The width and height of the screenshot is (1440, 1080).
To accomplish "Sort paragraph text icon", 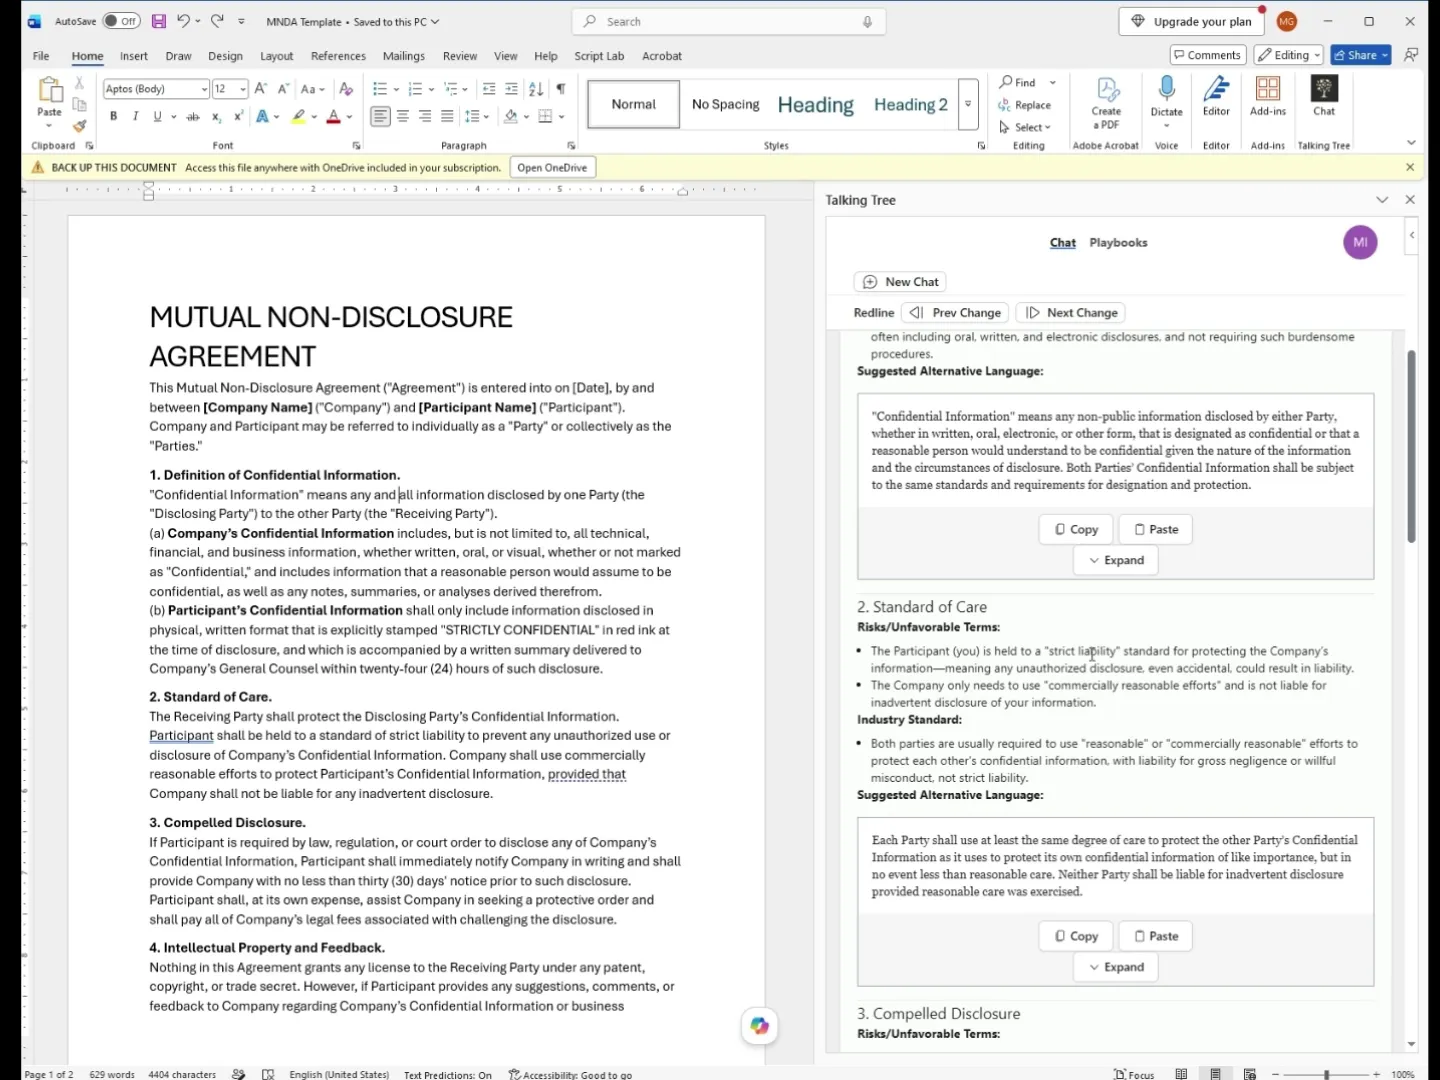I will 536,89.
